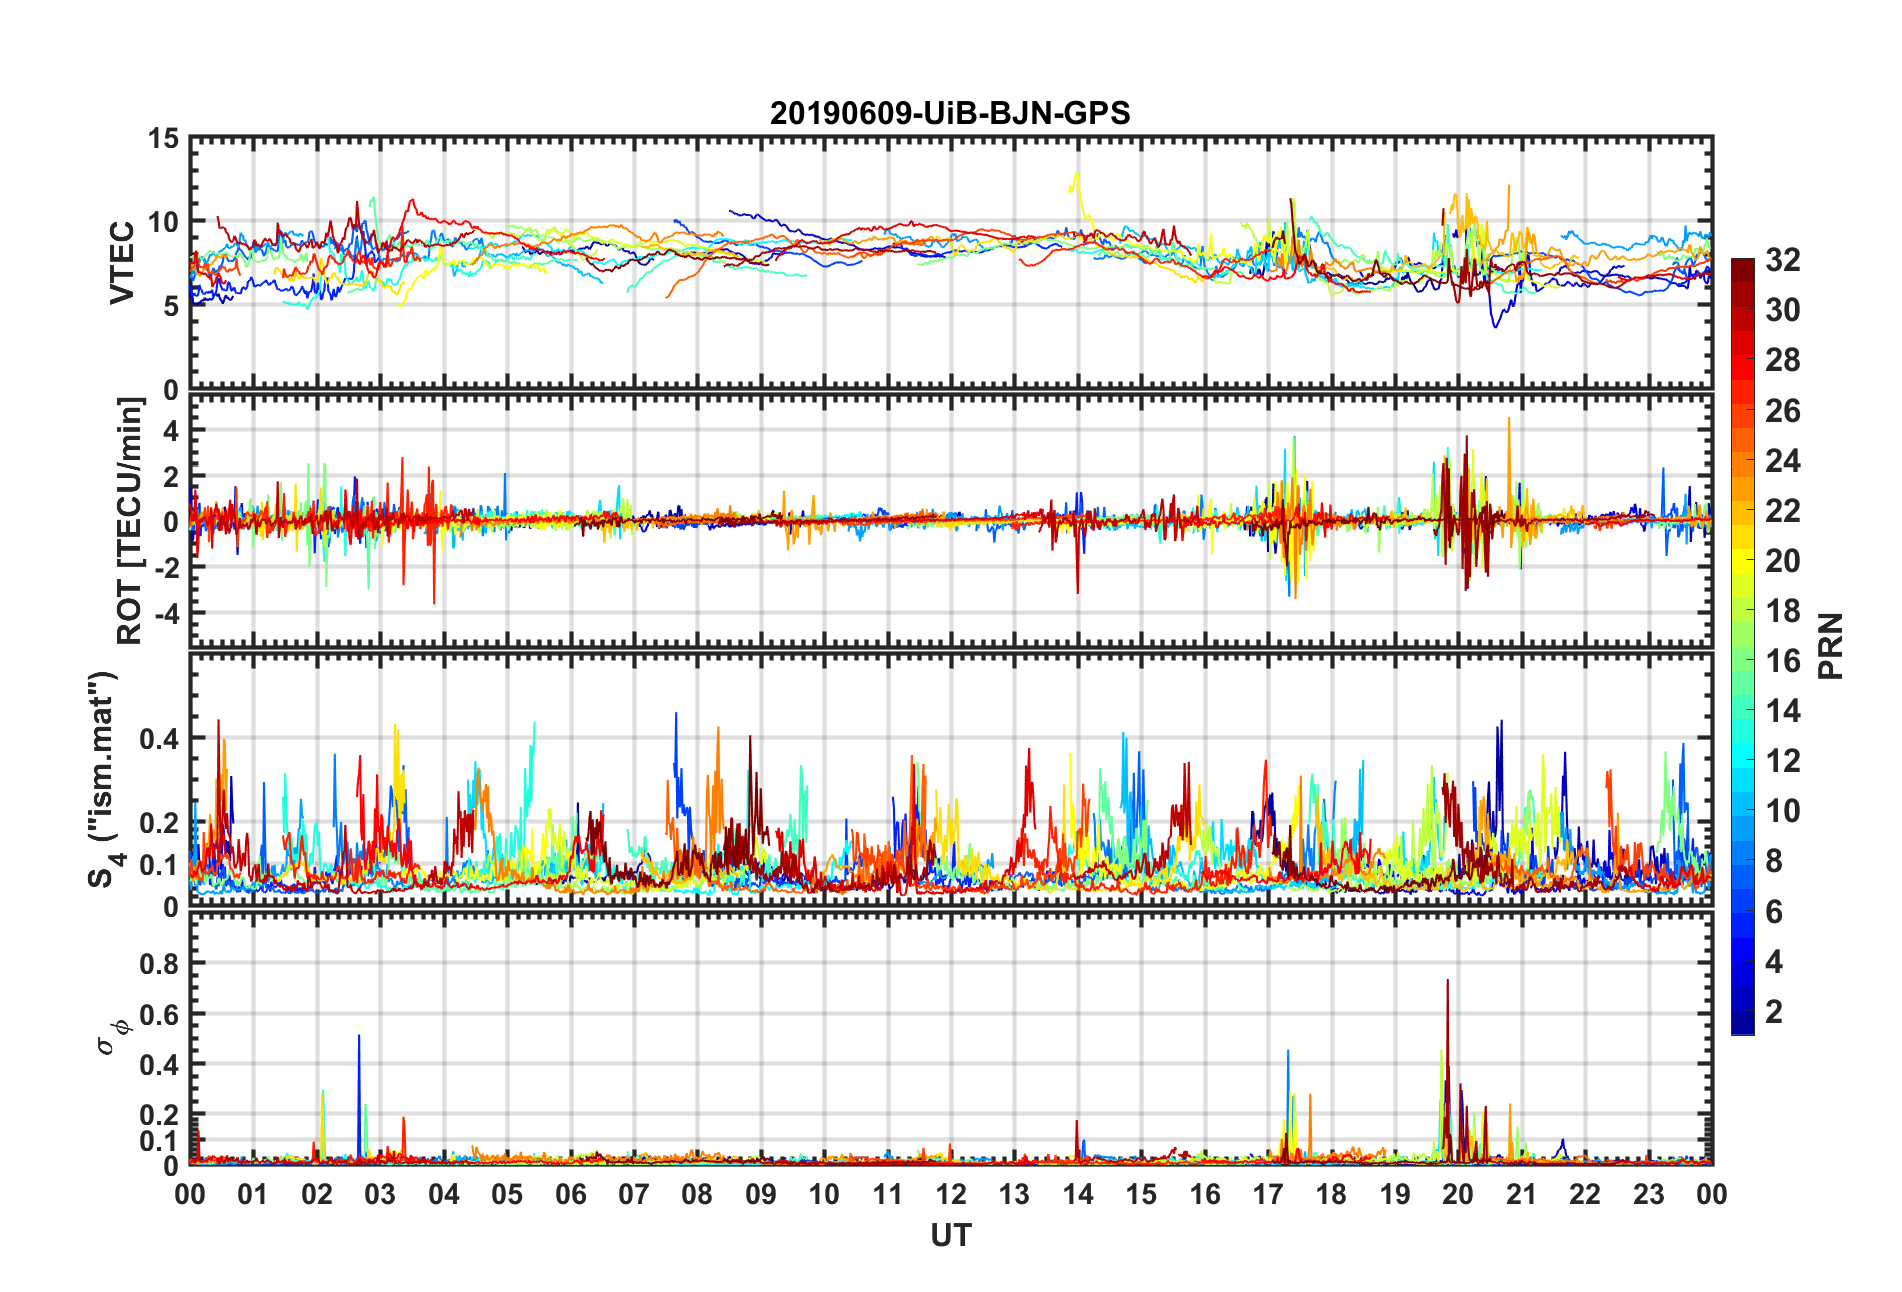Select colorbar tick label 16
Screen dimensions: 1902x1292
pos(1783,661)
